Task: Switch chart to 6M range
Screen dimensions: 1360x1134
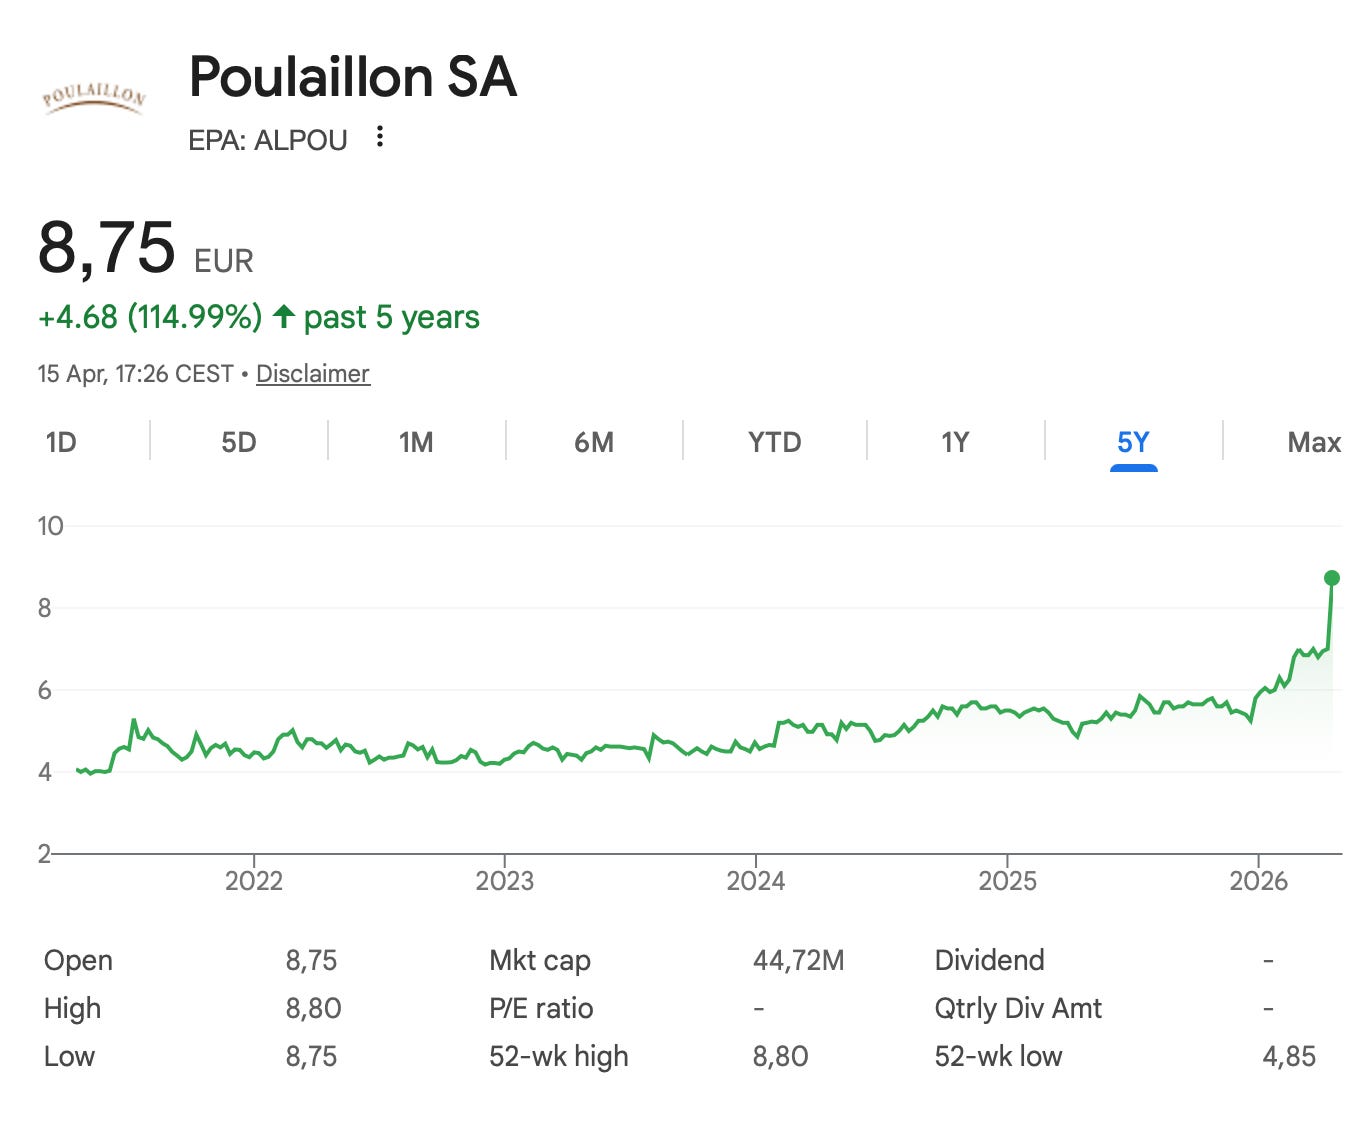Action: 594,442
